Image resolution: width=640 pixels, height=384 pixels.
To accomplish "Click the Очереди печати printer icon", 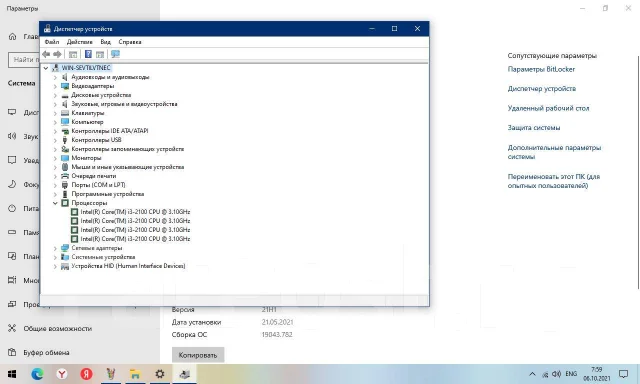I will [x=64, y=176].
